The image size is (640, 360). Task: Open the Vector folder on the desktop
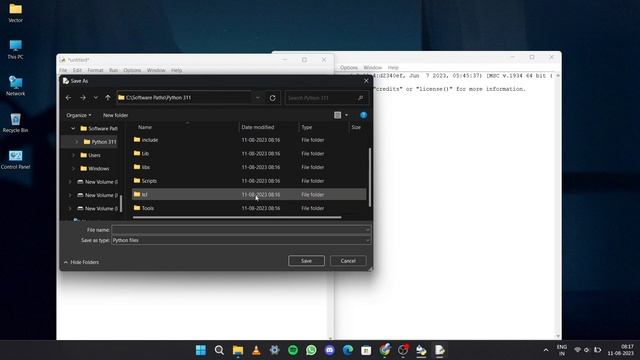pos(16,13)
